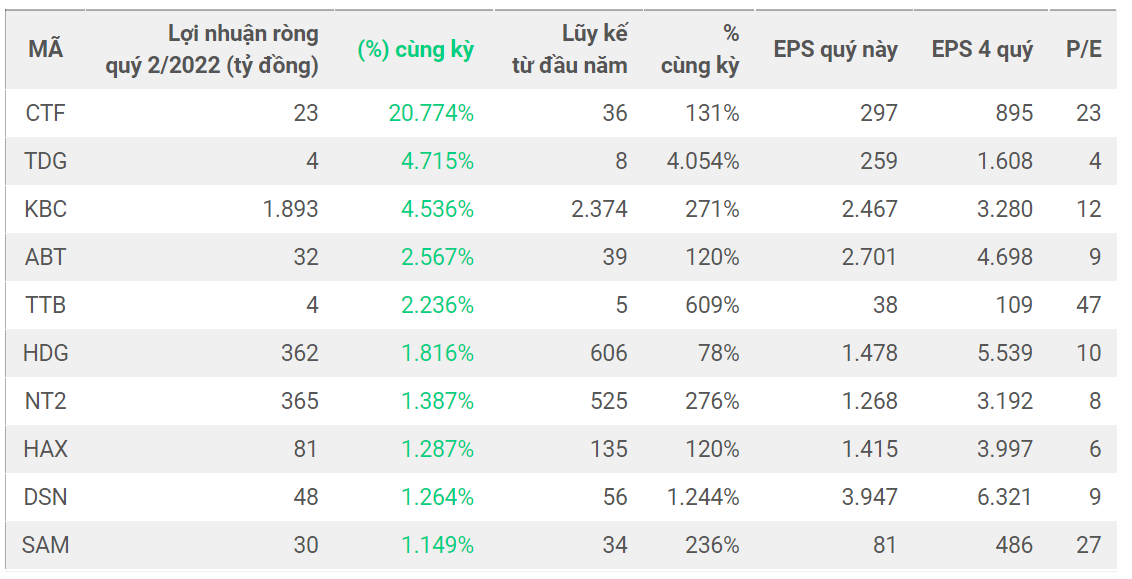Select the HDG ticker
The width and height of the screenshot is (1132, 579).
(x=45, y=353)
